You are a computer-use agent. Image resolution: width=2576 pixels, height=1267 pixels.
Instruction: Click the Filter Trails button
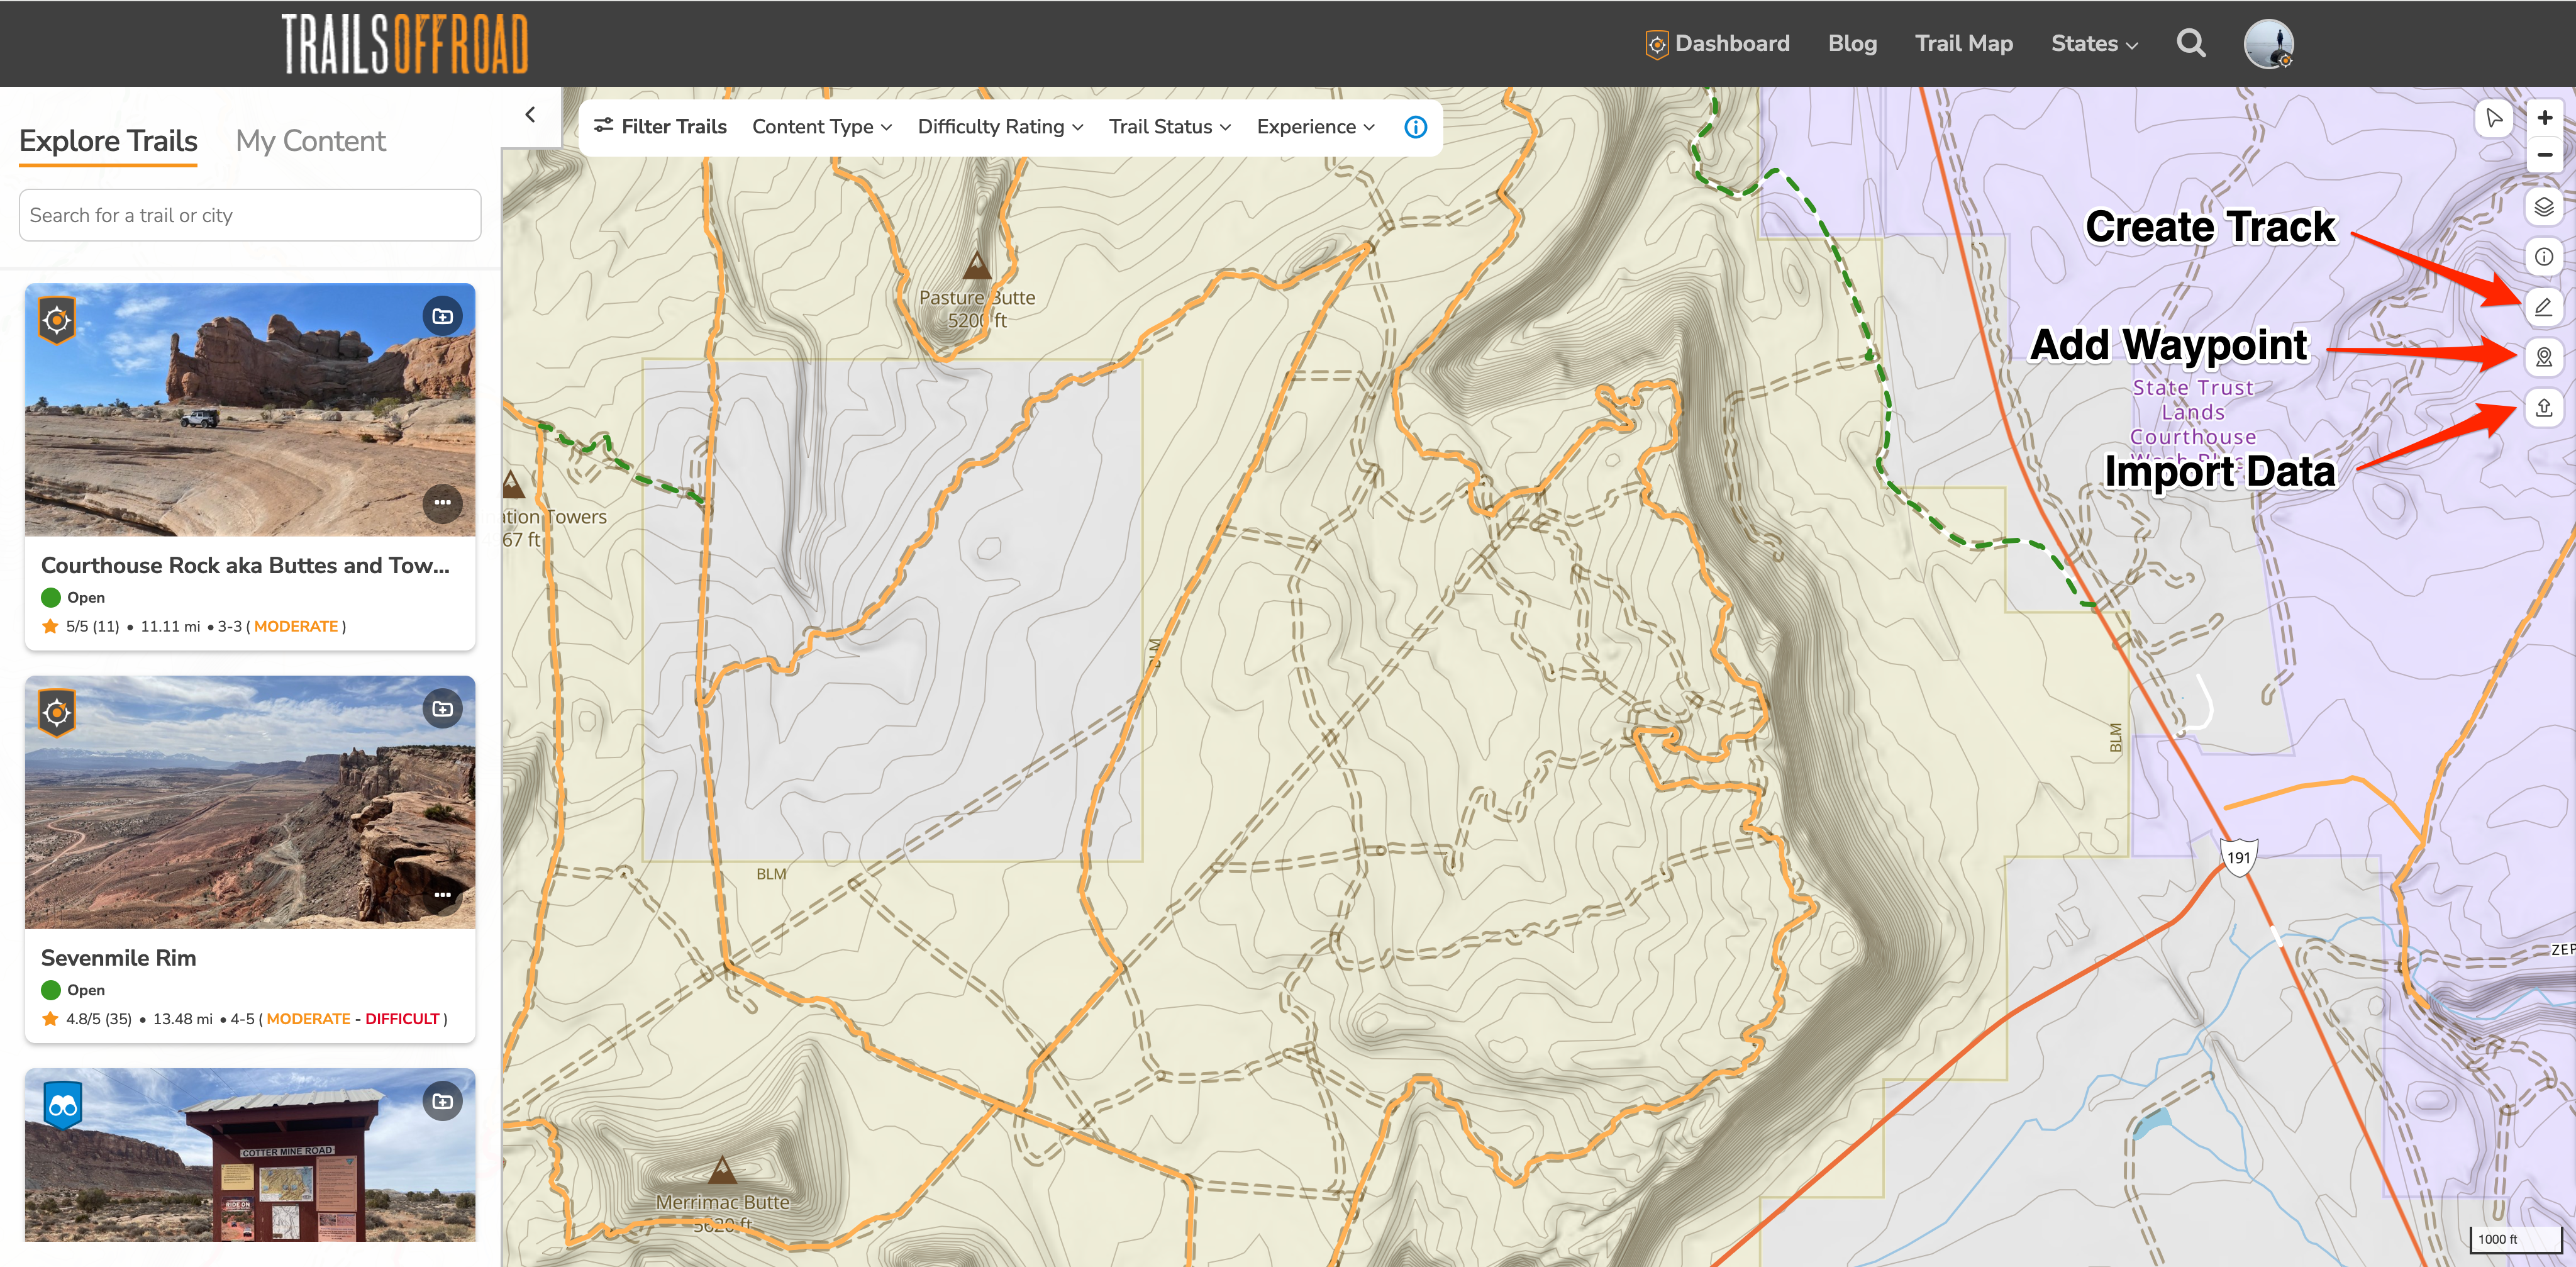click(660, 127)
